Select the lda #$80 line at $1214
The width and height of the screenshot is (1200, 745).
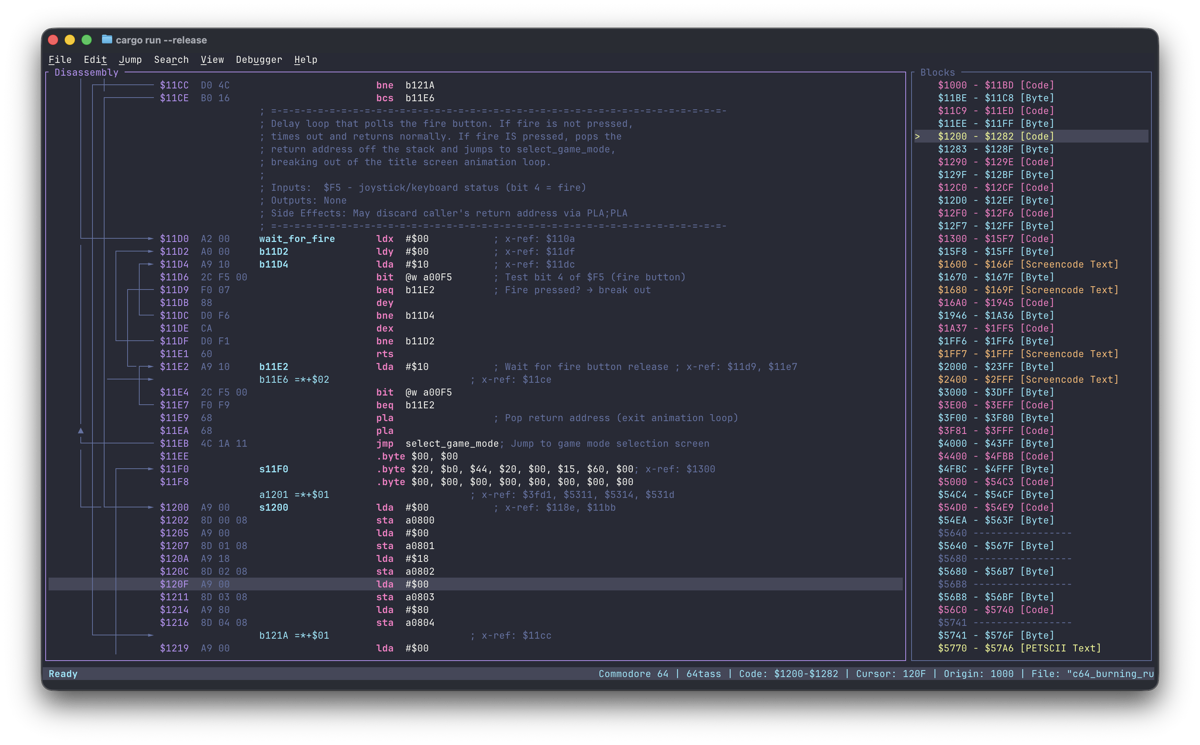(476, 610)
